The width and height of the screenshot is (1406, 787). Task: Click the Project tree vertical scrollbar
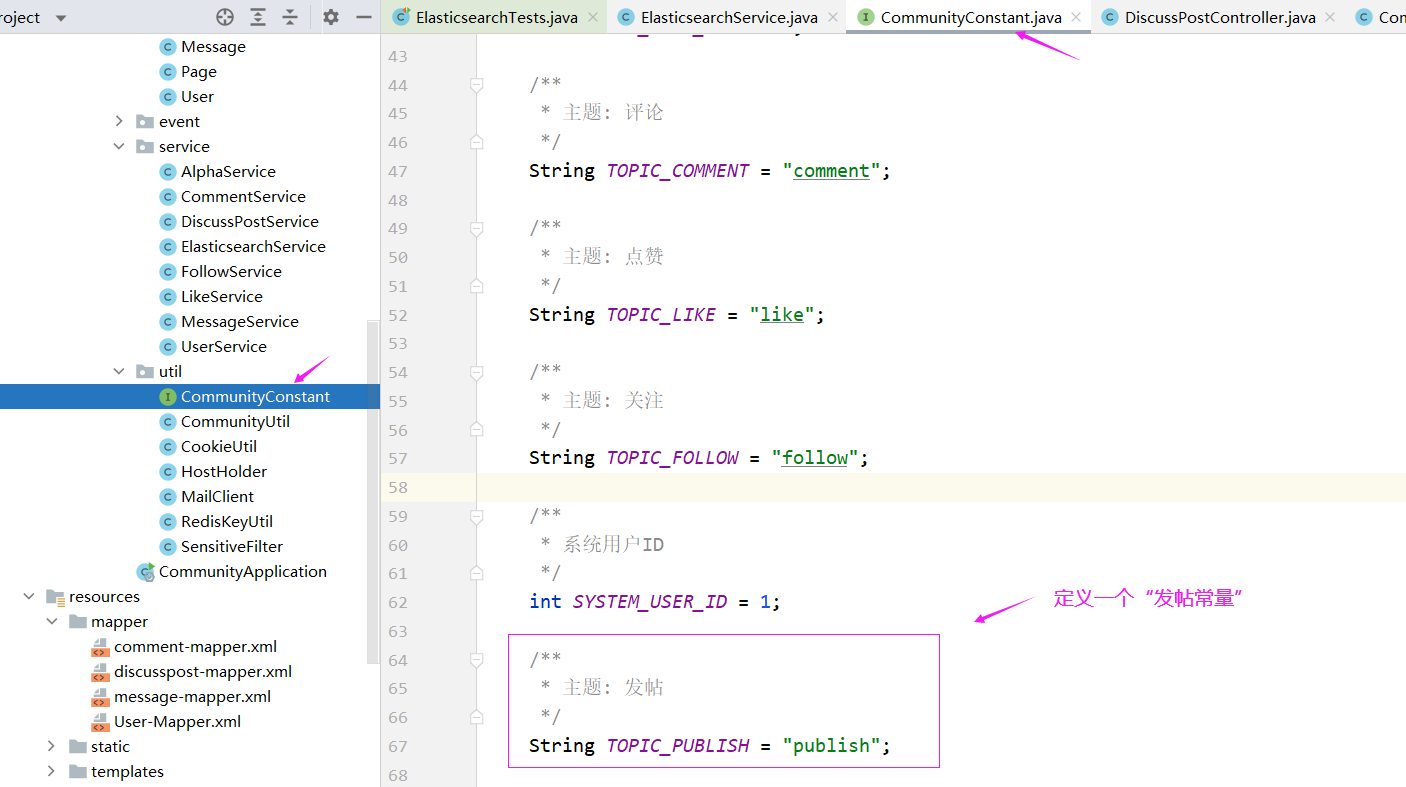[373, 493]
